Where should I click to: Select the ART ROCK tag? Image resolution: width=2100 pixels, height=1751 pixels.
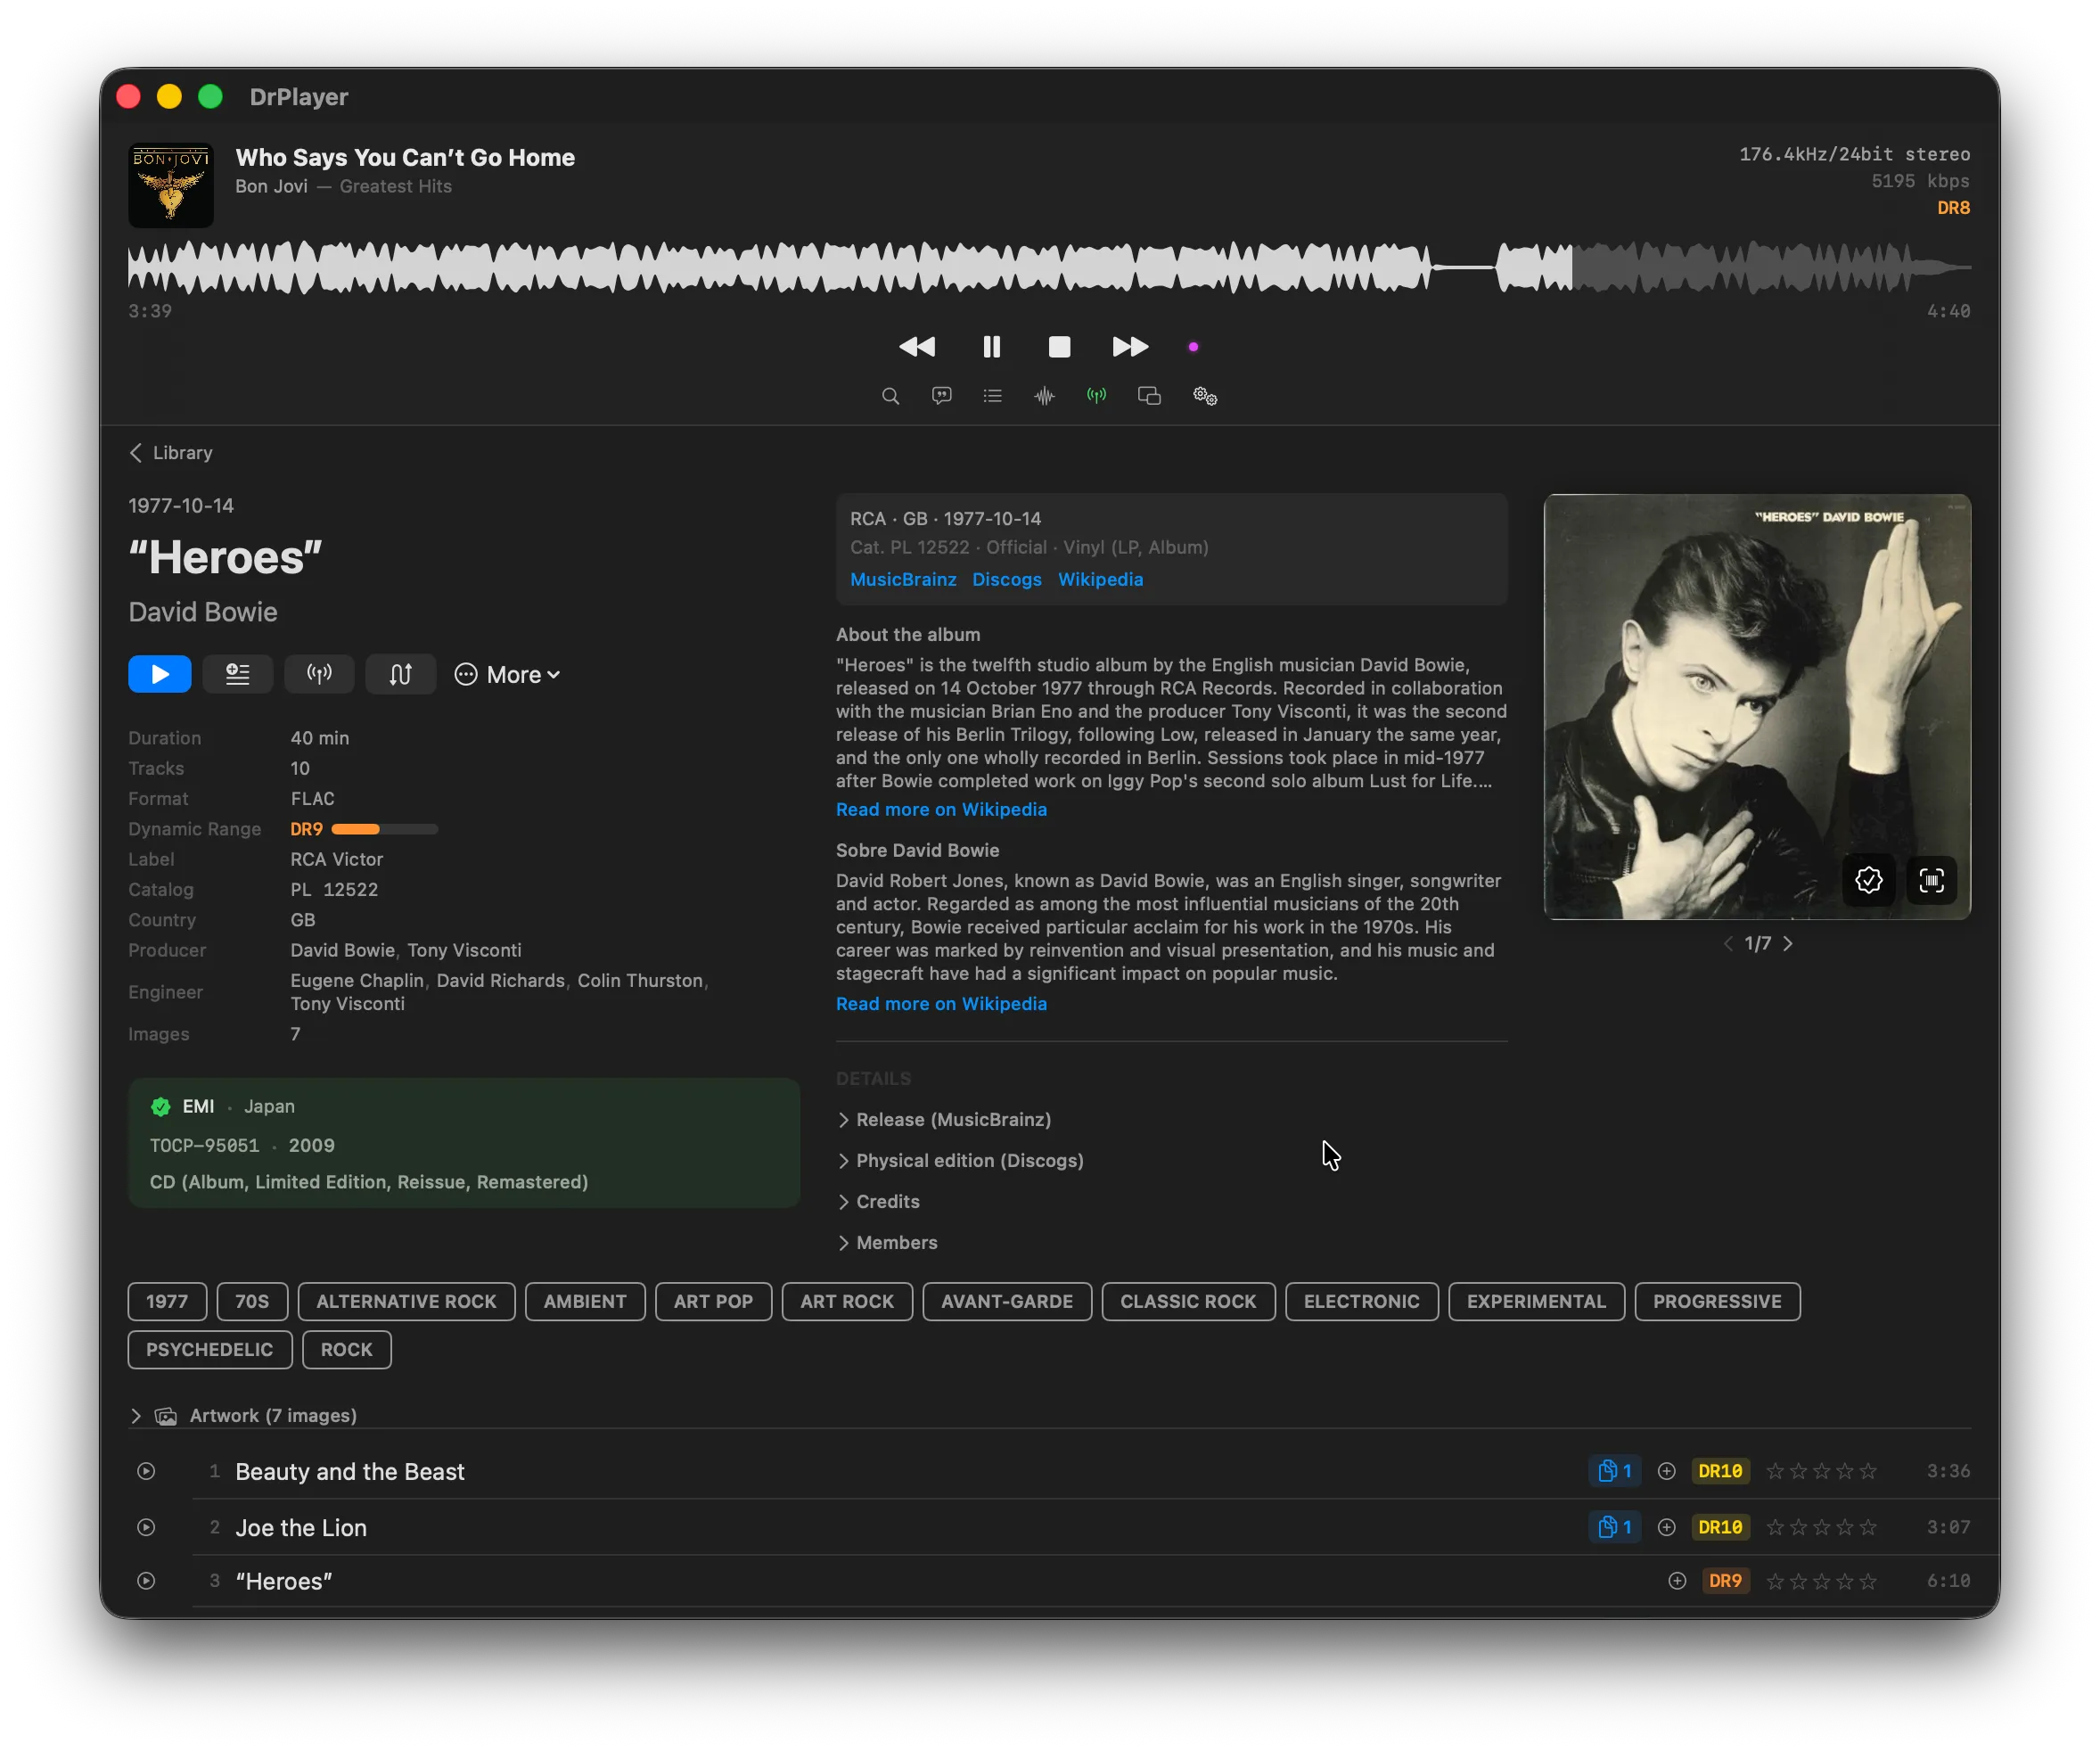(x=847, y=1302)
